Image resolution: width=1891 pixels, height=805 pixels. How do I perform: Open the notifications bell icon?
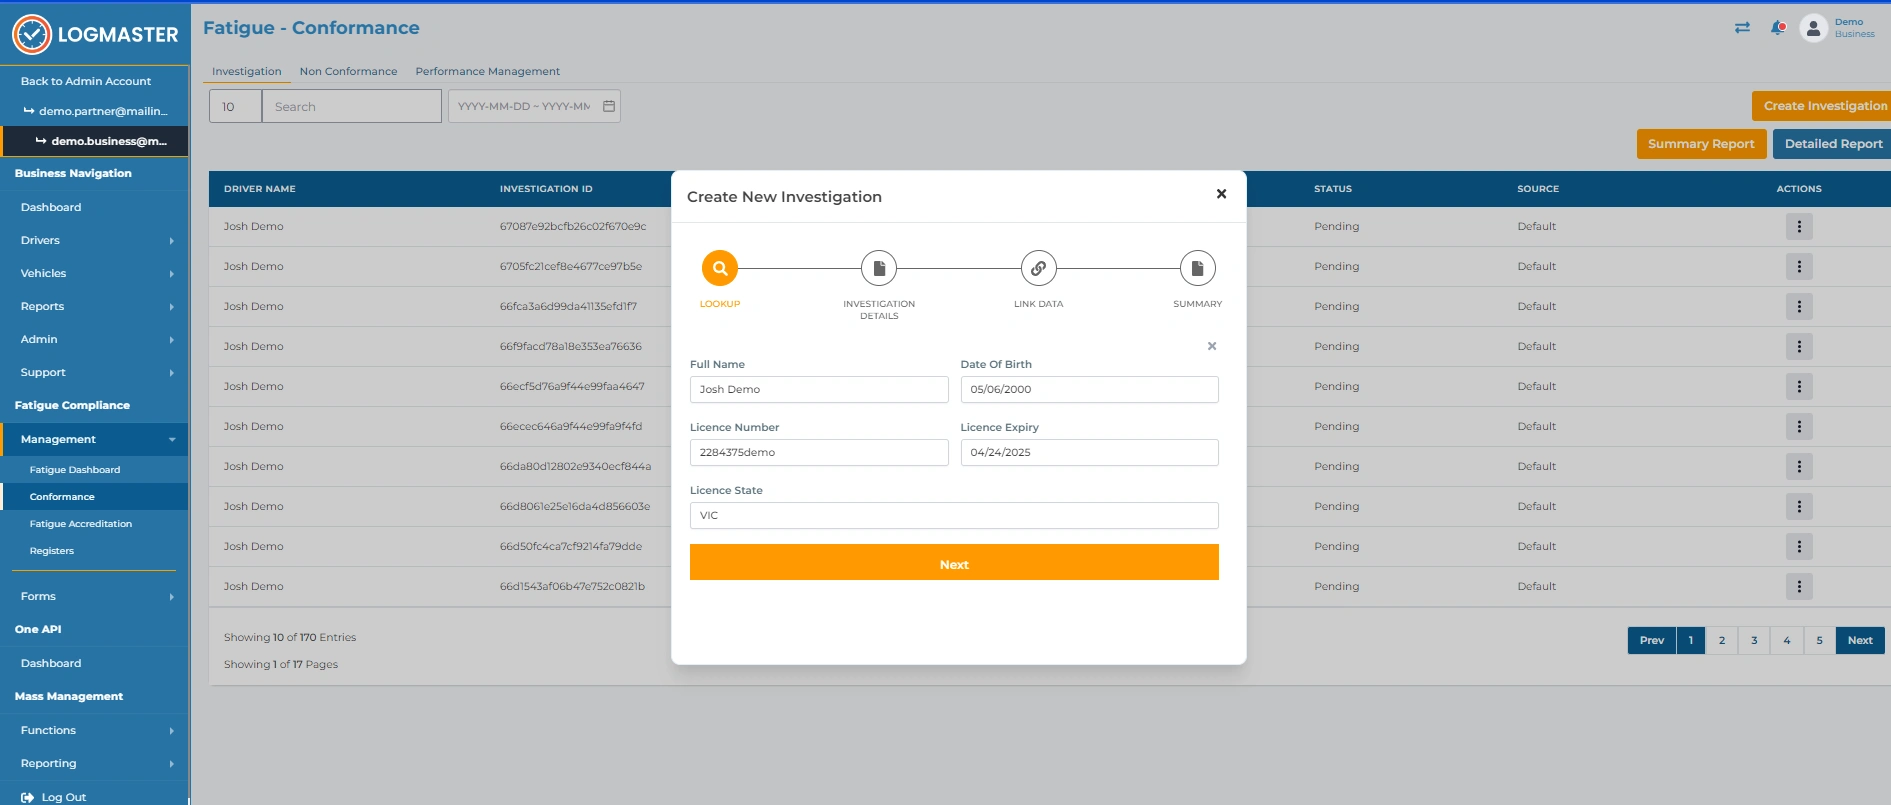[x=1778, y=28]
